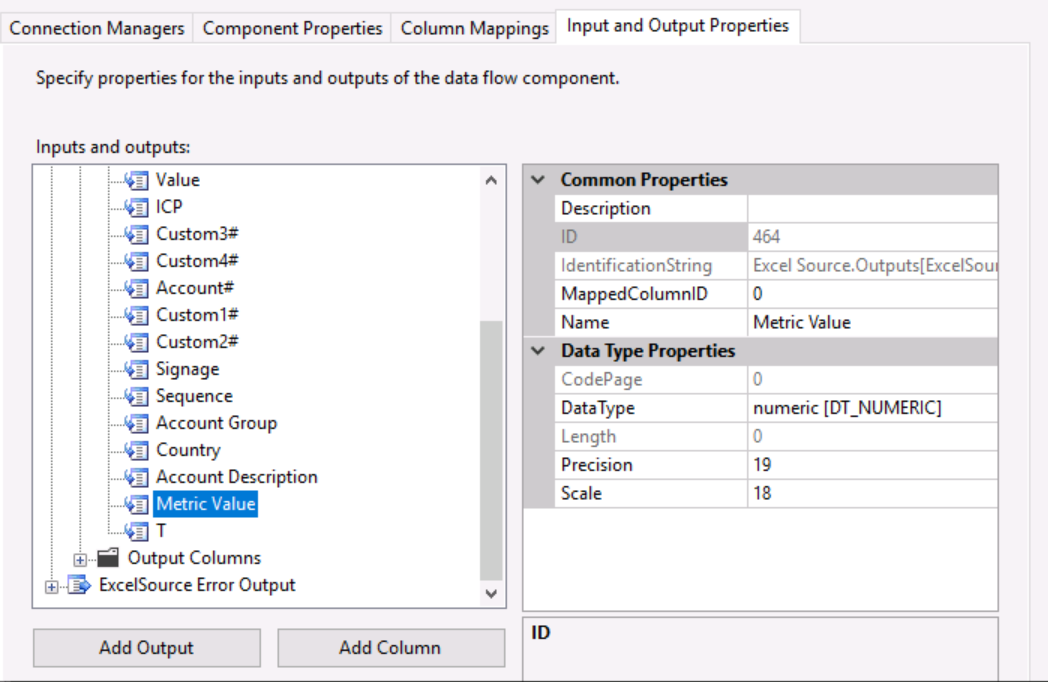Go to the Component Properties tab

click(292, 28)
